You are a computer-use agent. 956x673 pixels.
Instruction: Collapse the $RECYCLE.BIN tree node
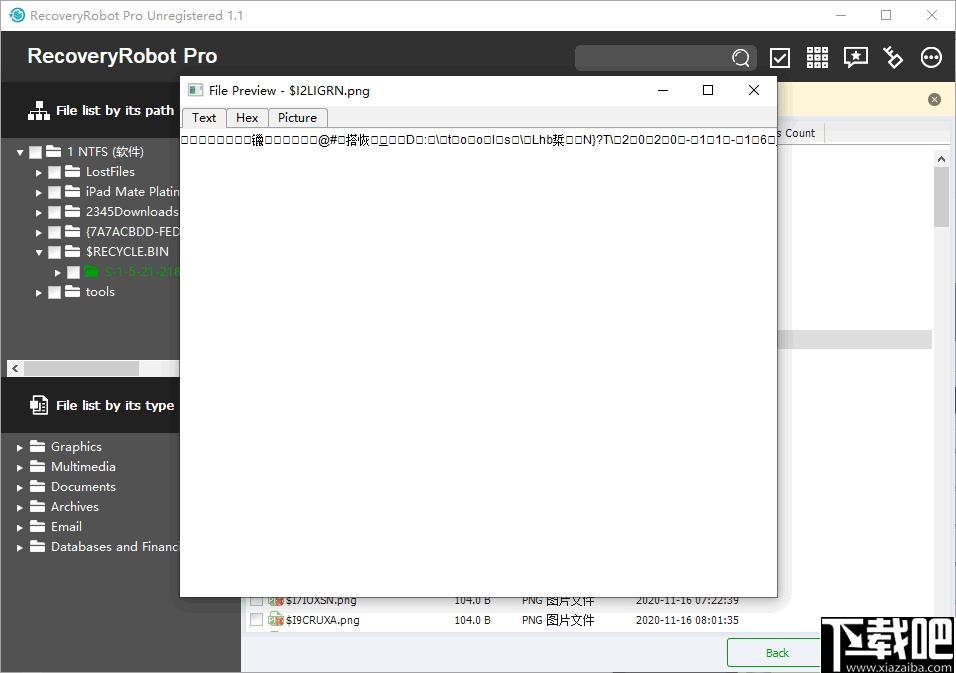coord(39,252)
